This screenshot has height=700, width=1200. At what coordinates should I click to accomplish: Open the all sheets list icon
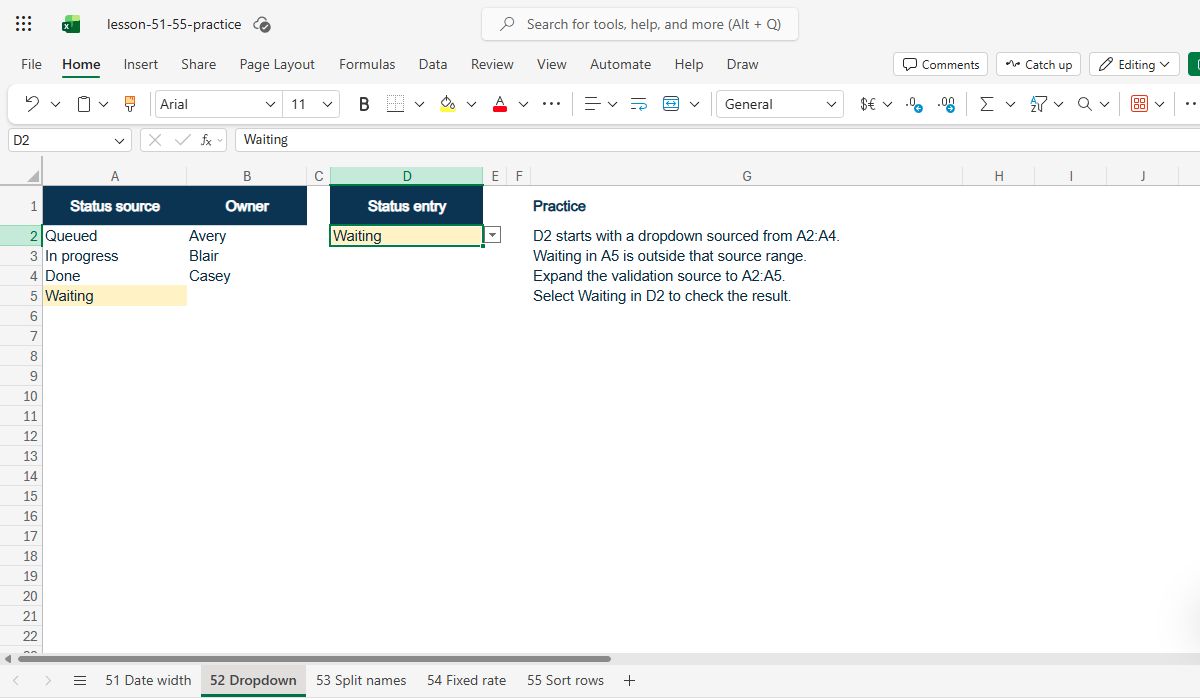80,680
